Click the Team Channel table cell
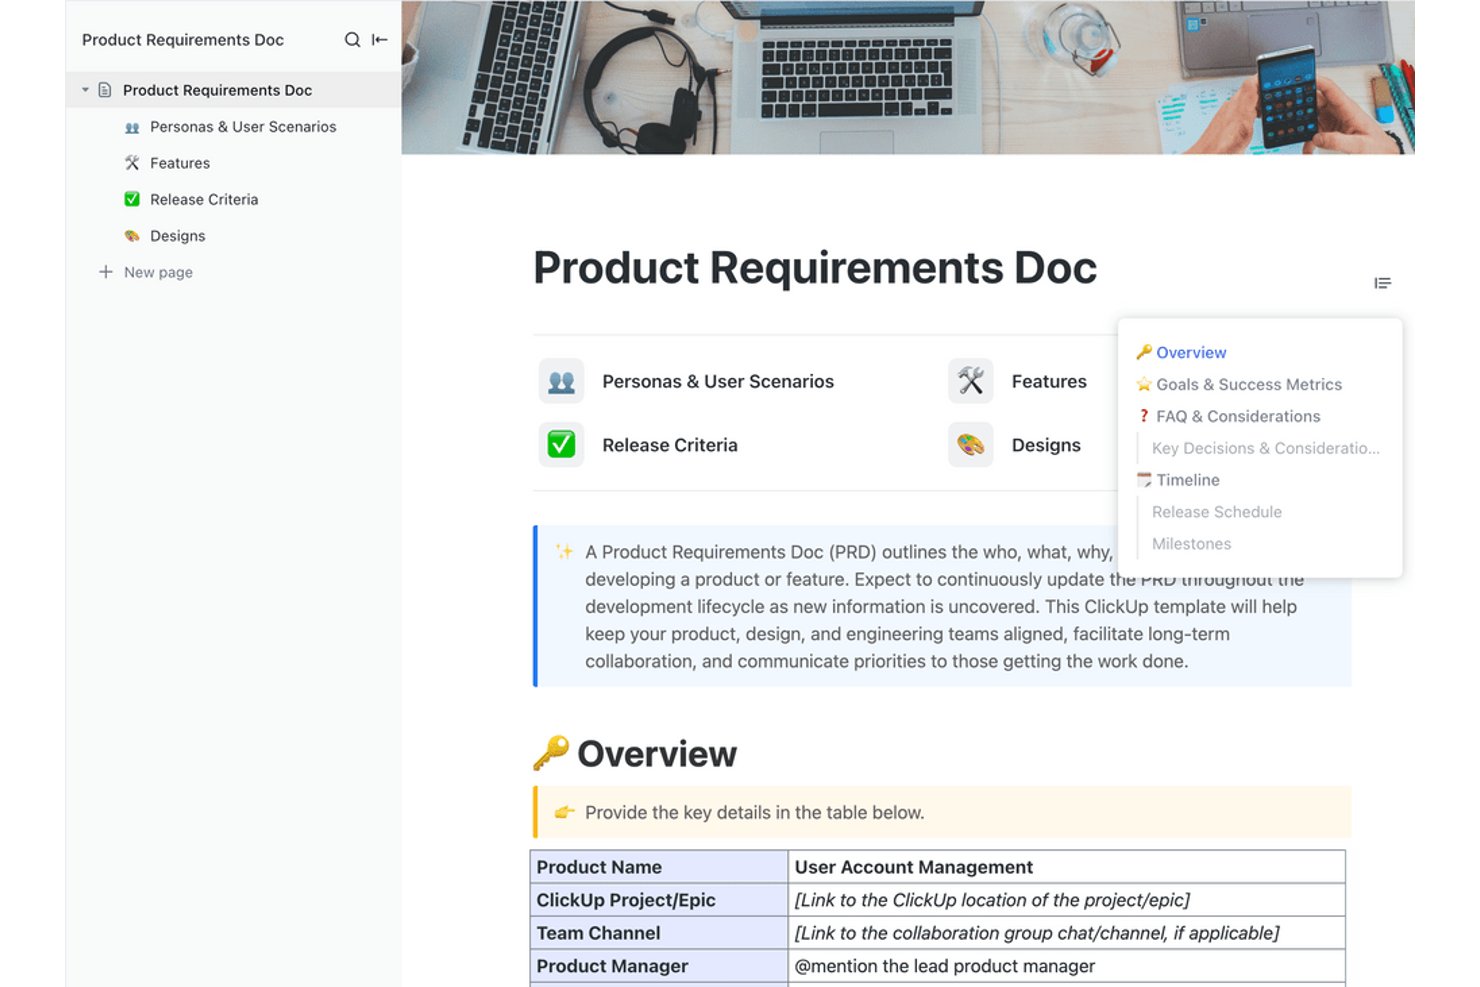Image resolution: width=1480 pixels, height=987 pixels. [x=659, y=933]
